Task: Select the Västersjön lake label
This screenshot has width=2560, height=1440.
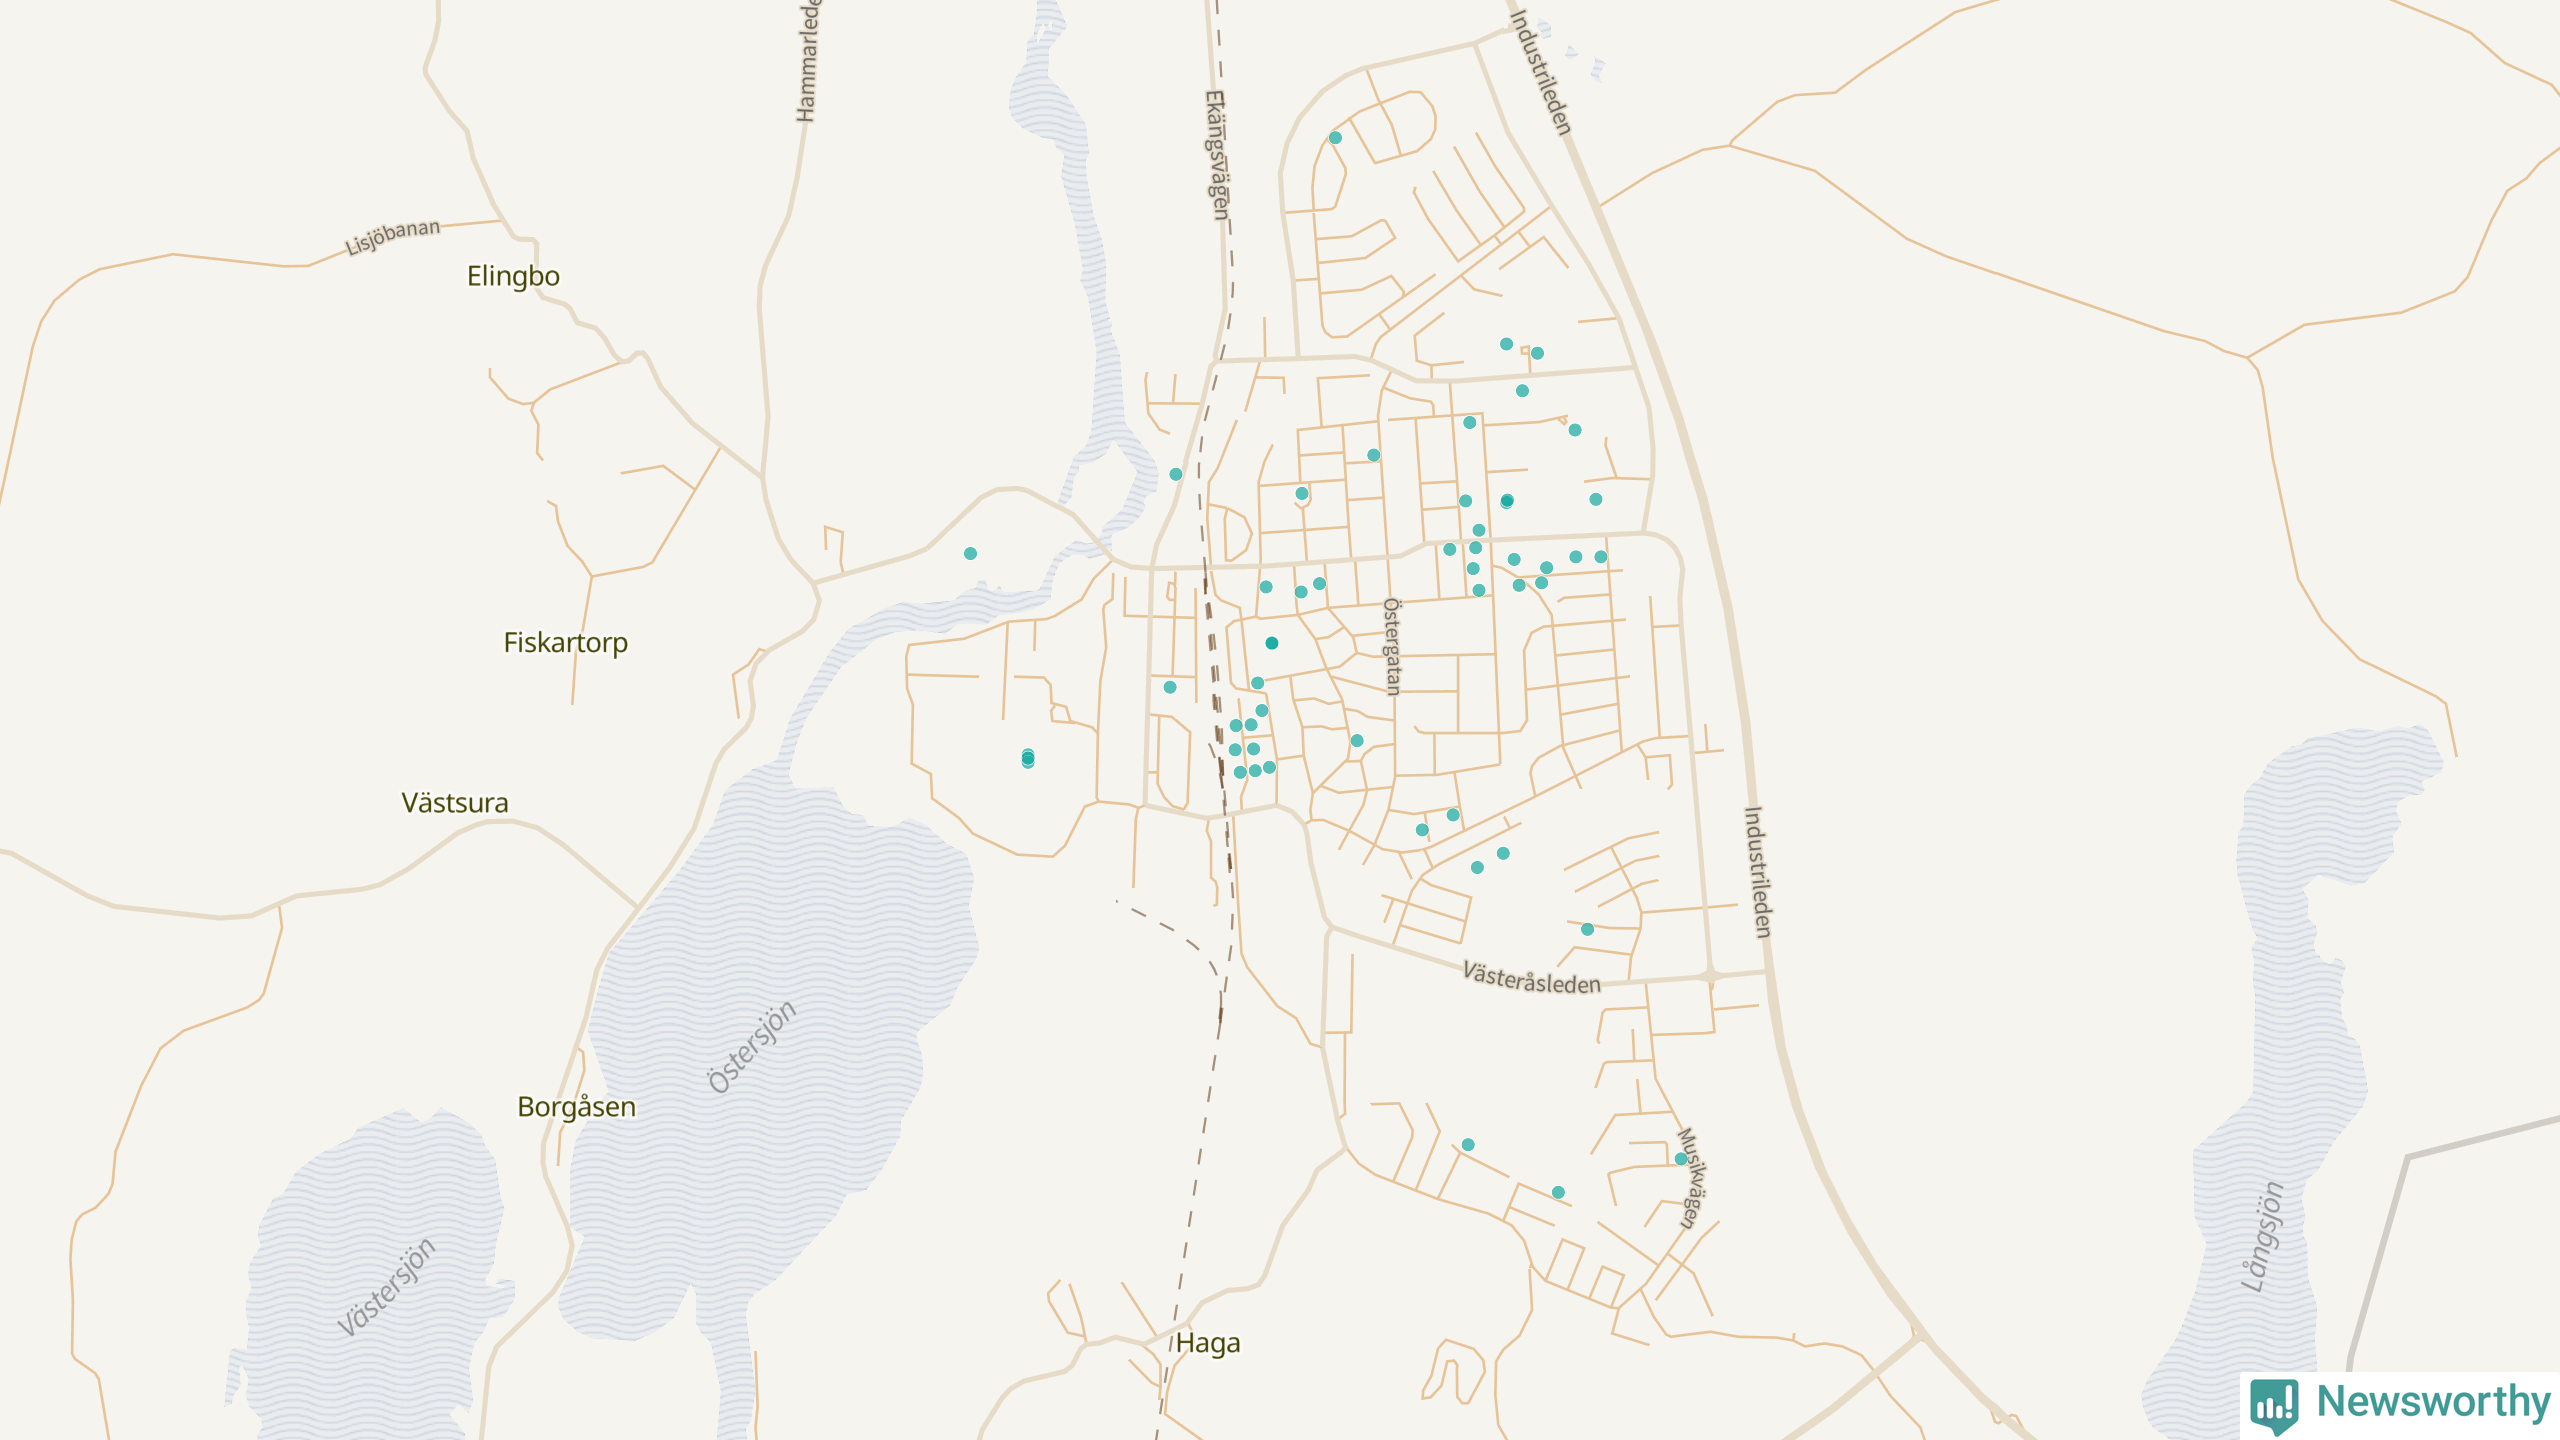Action: point(387,1287)
